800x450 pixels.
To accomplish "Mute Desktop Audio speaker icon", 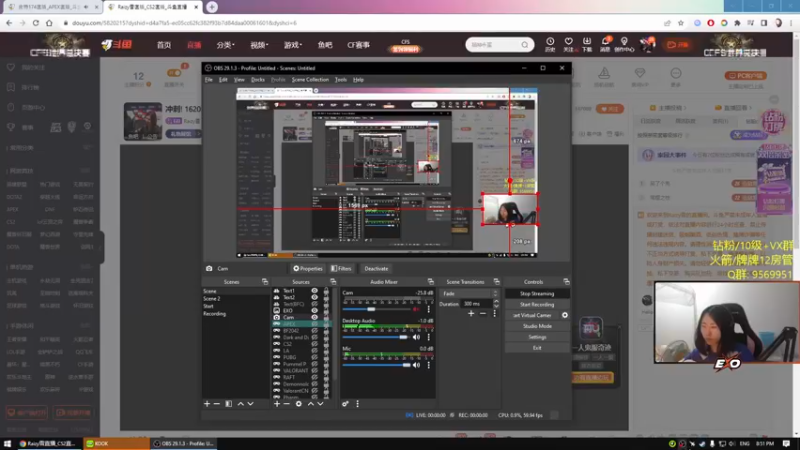I will click(x=416, y=337).
